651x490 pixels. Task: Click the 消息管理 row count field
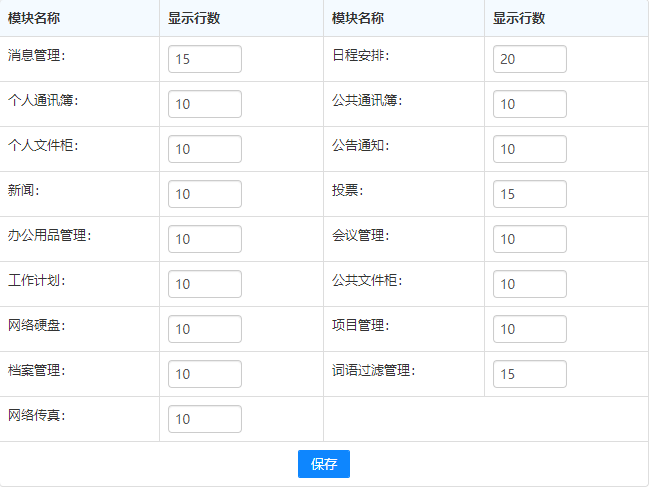click(205, 59)
